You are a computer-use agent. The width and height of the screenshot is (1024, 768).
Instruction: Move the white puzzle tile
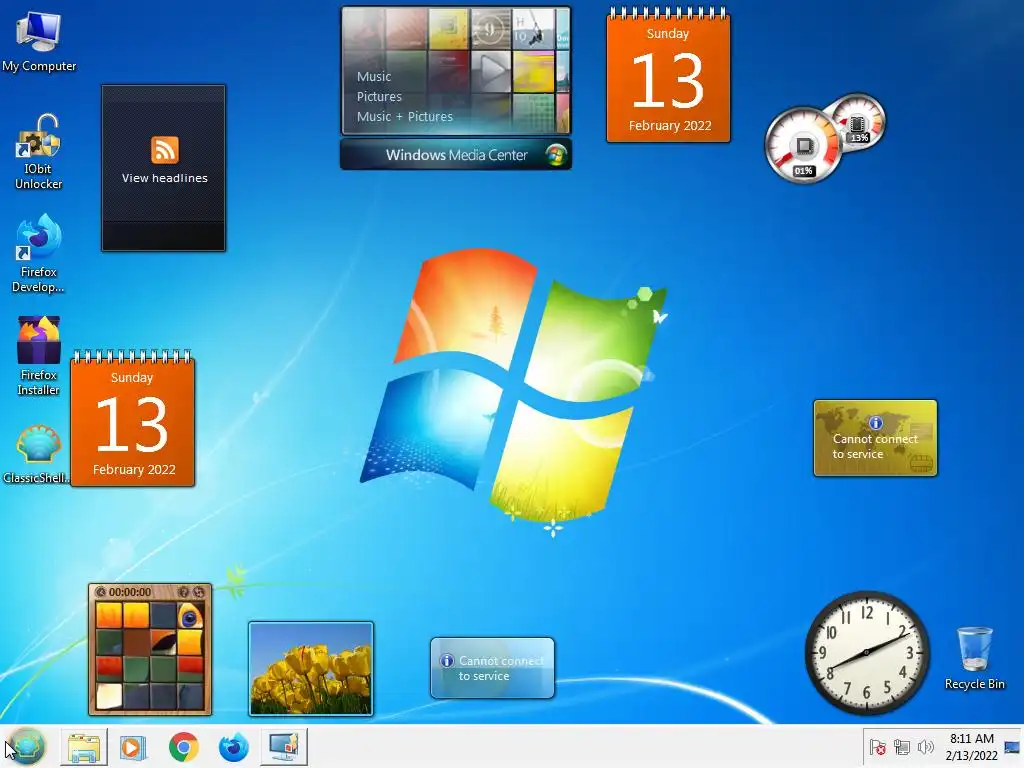(x=109, y=696)
